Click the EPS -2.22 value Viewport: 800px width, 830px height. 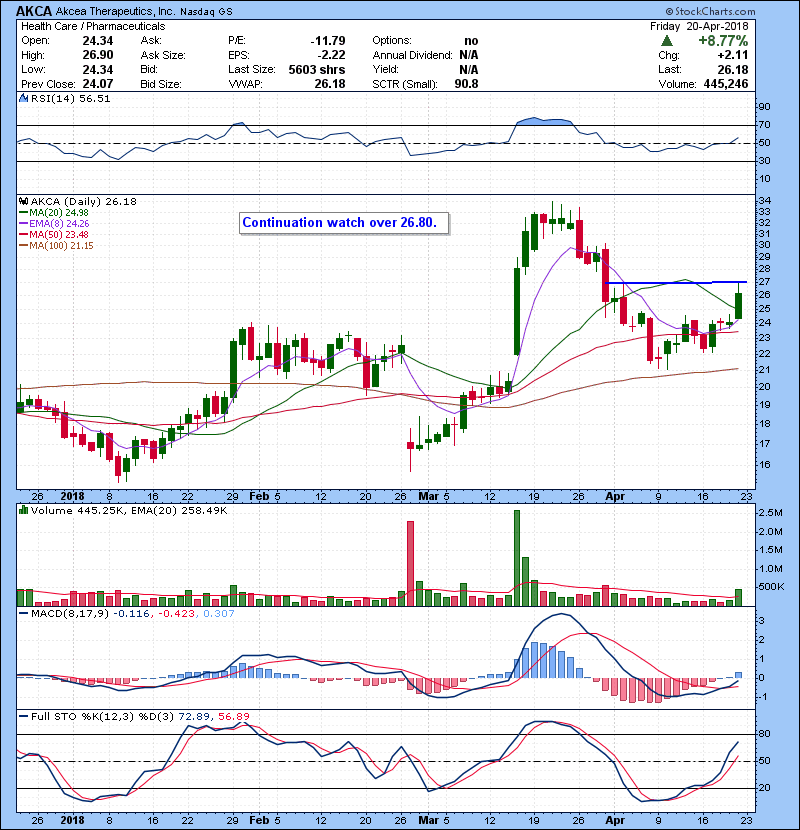[x=331, y=55]
